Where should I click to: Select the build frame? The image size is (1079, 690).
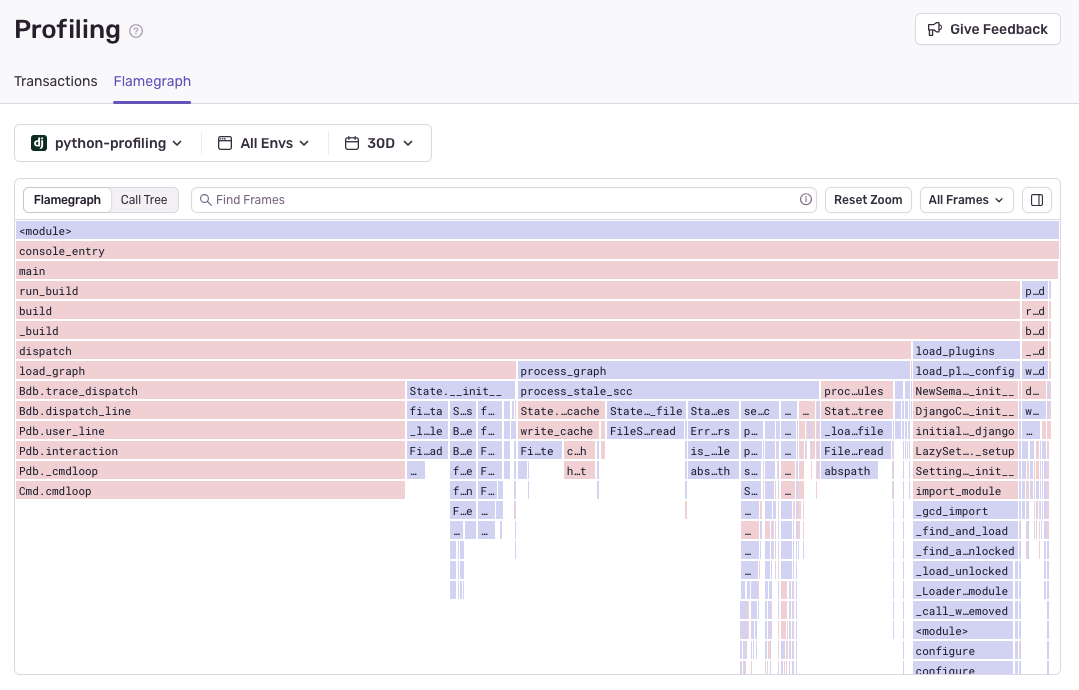[x=517, y=310]
